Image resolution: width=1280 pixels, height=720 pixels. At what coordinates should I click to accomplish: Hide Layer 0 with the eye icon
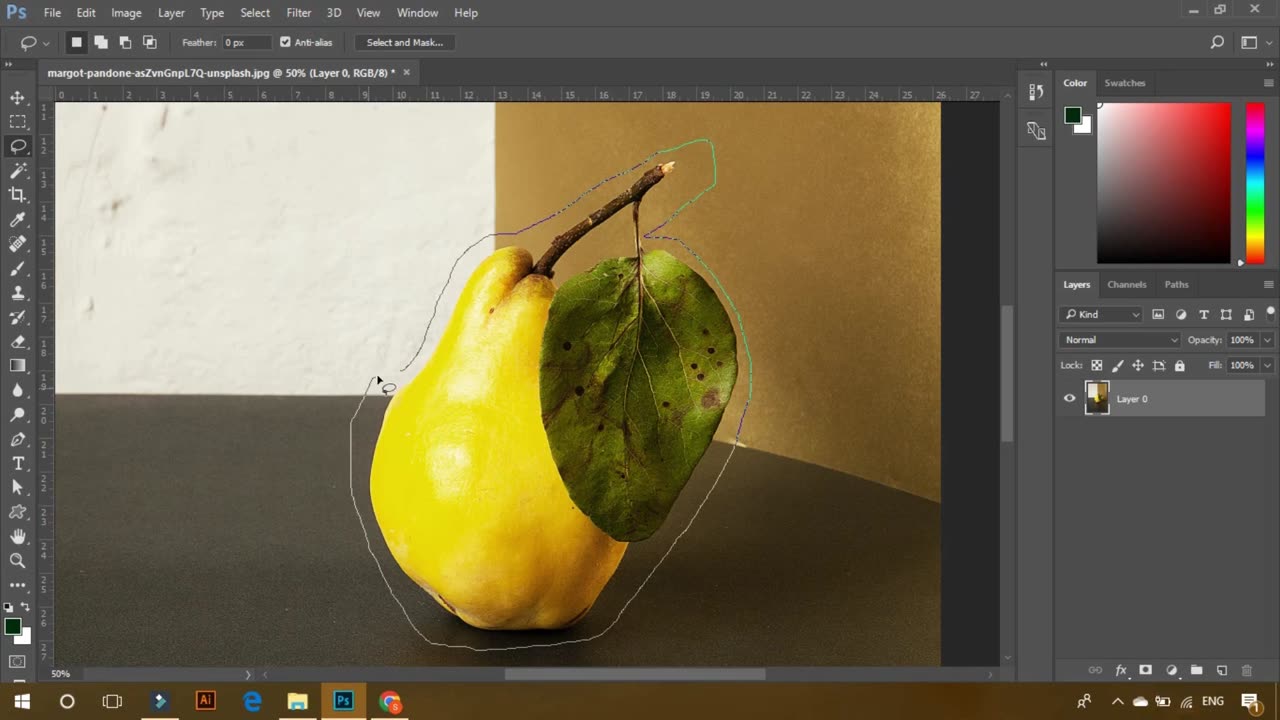(x=1069, y=398)
